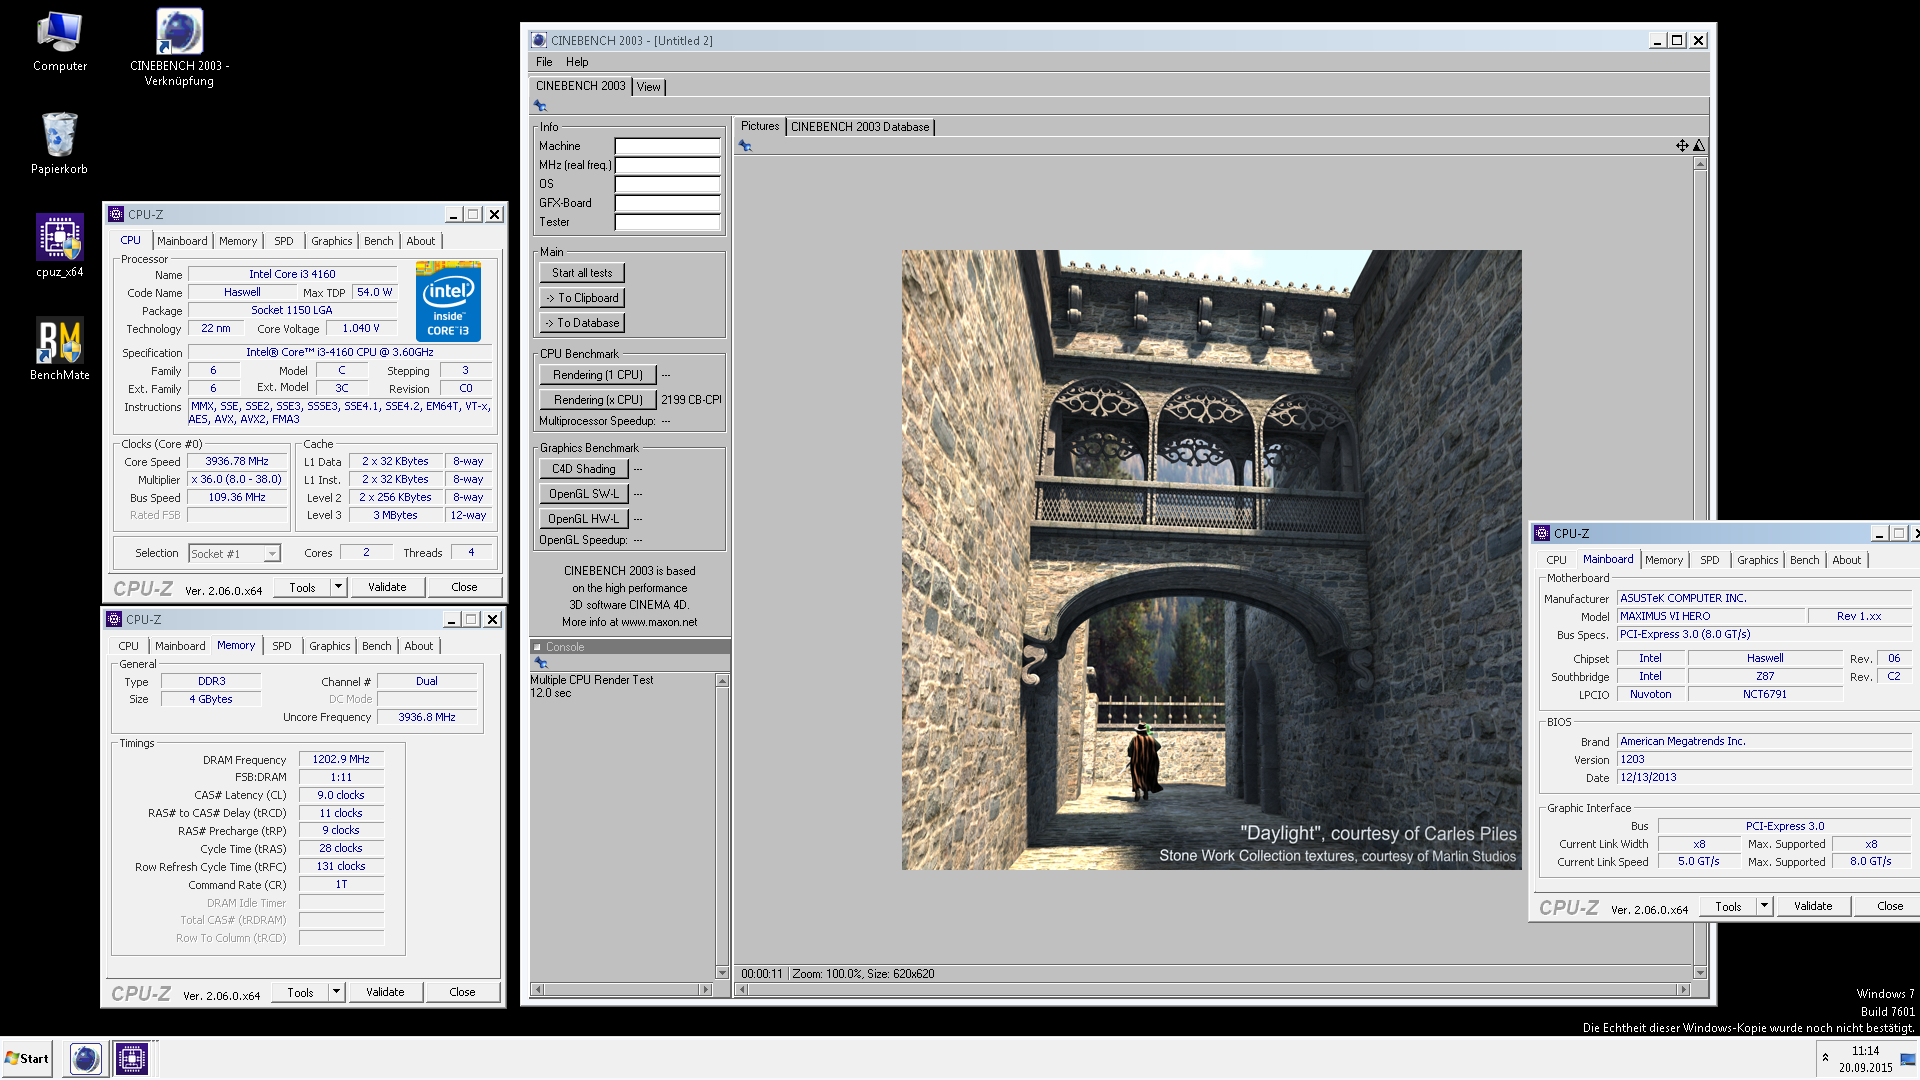Click Start all tests button
1920x1080 pixels.
click(582, 273)
